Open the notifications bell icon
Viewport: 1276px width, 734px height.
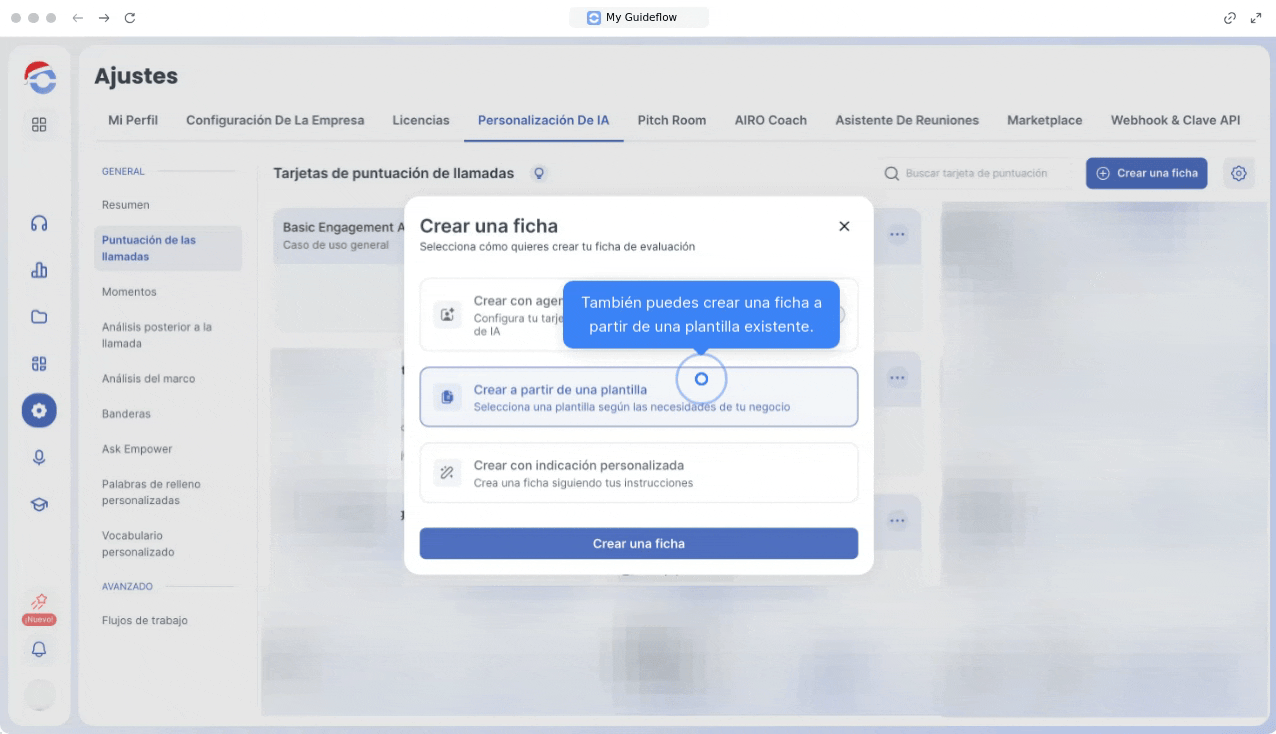[39, 649]
